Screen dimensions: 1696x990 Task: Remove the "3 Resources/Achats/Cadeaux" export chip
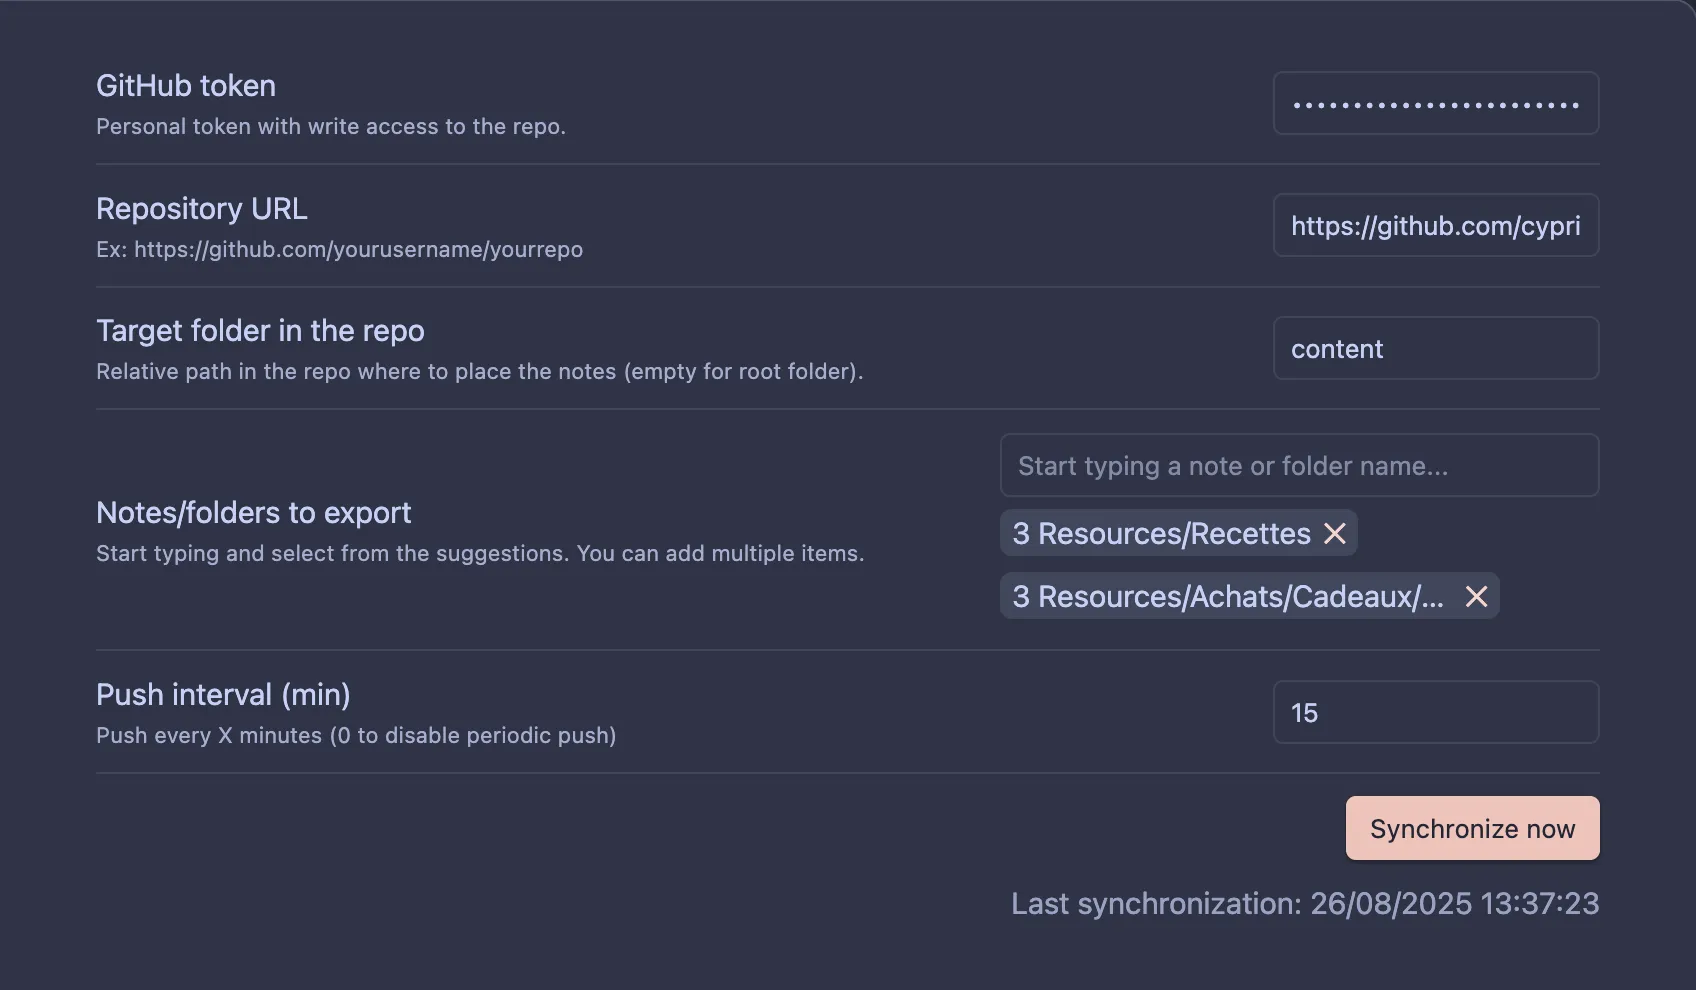tap(1477, 596)
